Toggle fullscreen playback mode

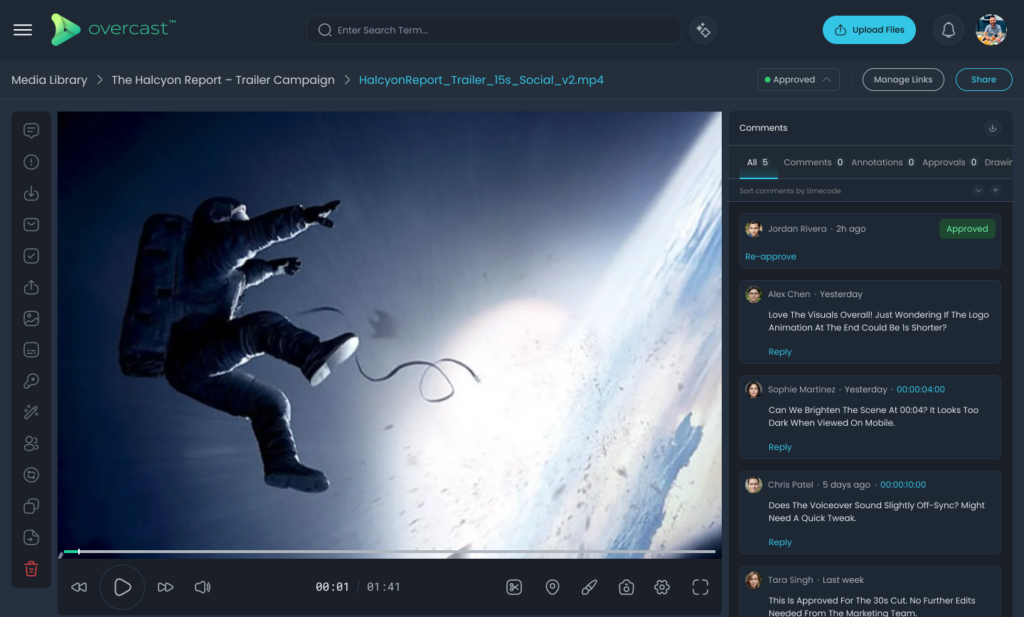[x=700, y=587]
